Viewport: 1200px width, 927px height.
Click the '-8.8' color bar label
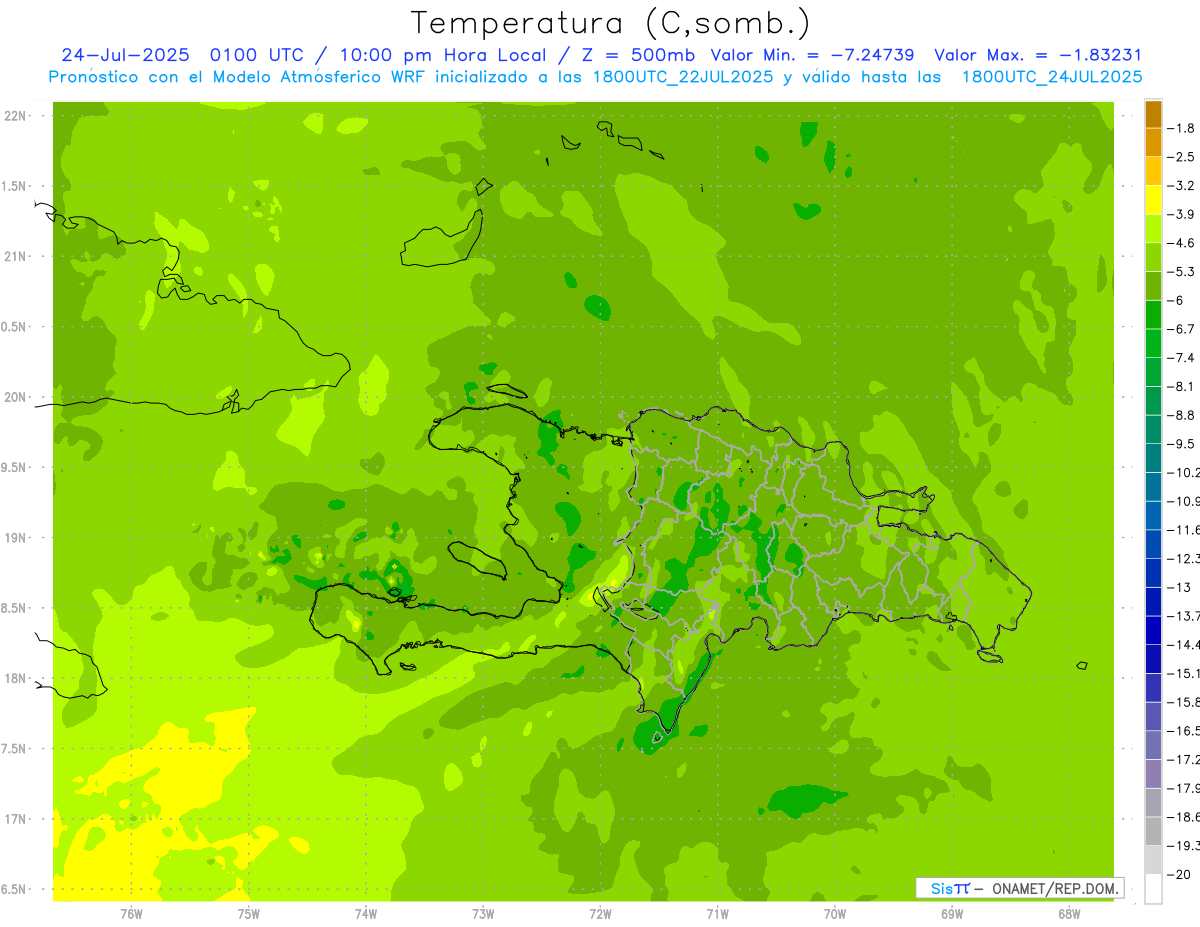(1182, 415)
